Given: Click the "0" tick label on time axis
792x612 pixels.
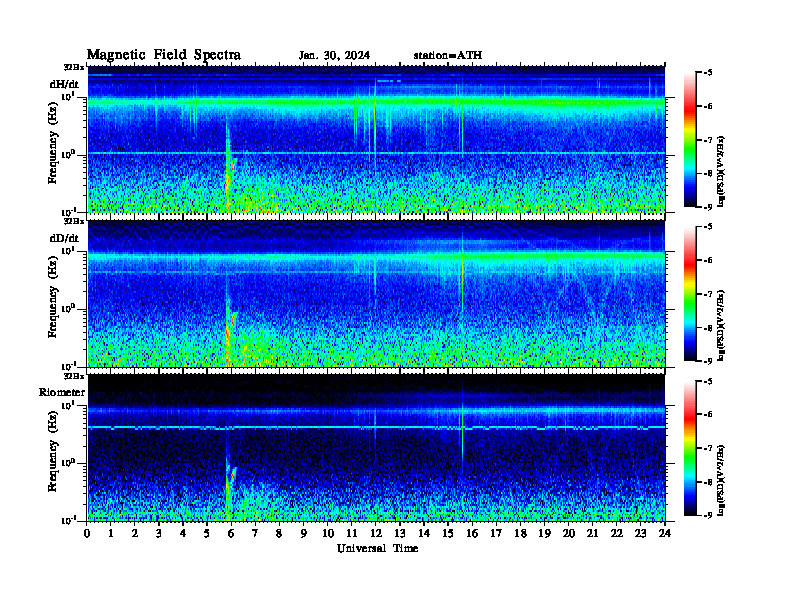Looking at the screenshot, I should (87, 534).
